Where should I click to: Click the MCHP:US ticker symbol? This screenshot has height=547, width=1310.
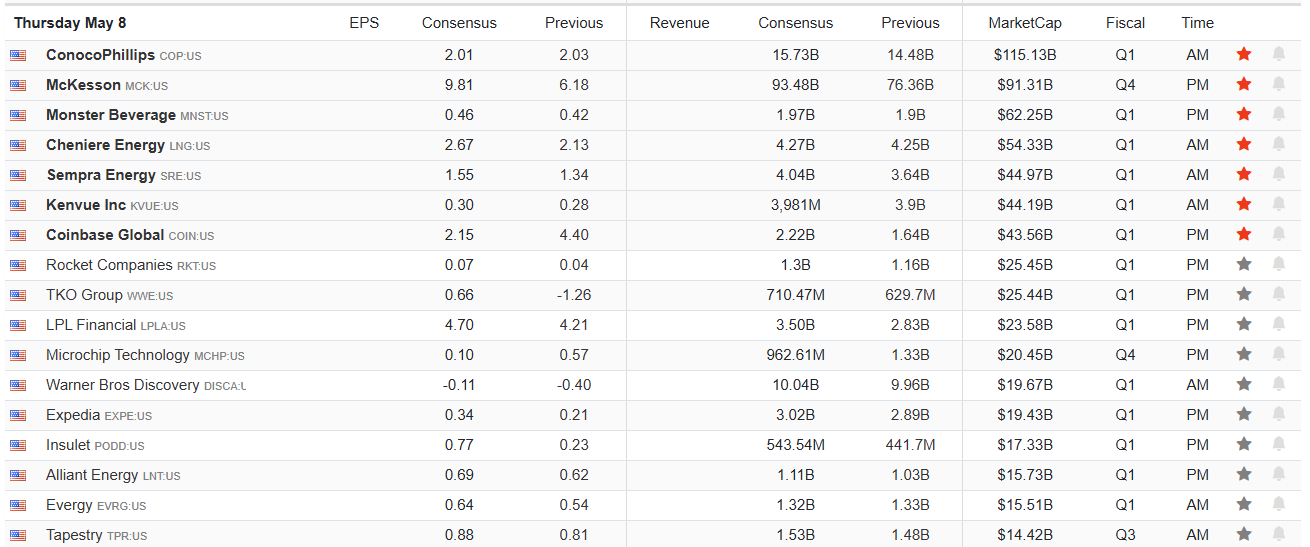click(x=219, y=356)
